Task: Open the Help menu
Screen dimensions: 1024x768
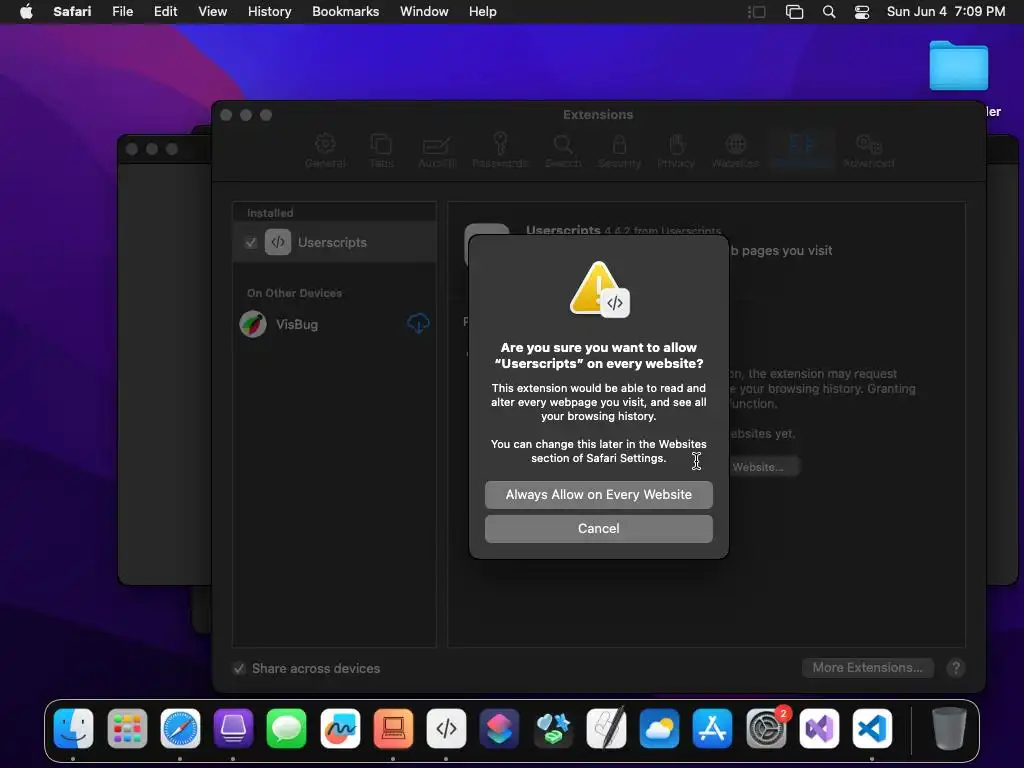Action: point(483,11)
